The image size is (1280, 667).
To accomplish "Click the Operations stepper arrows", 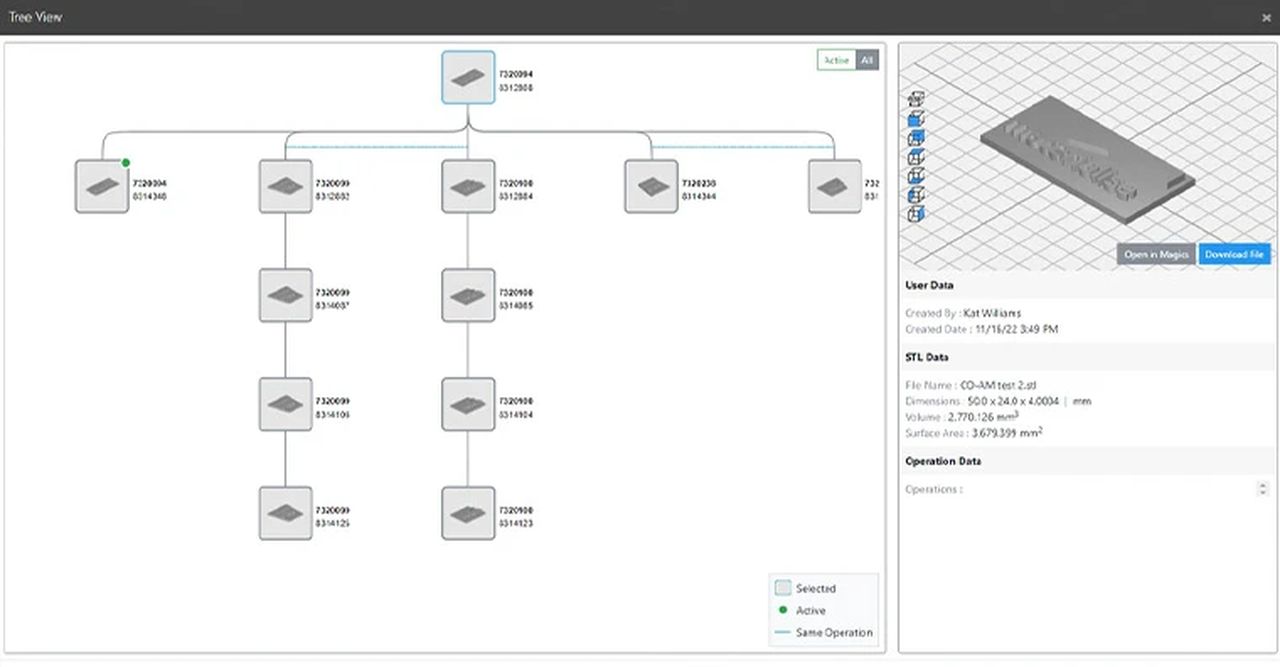I will 1264,489.
